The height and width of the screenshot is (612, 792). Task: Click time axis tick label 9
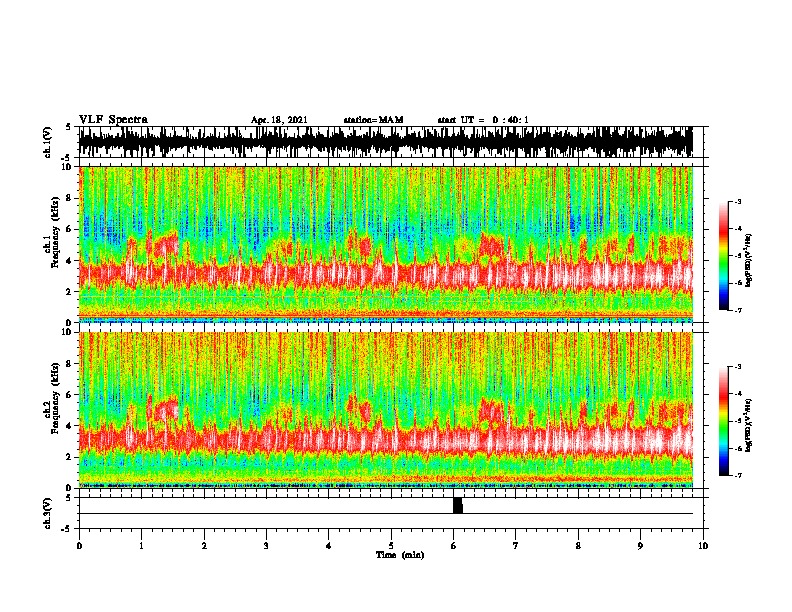pos(640,546)
